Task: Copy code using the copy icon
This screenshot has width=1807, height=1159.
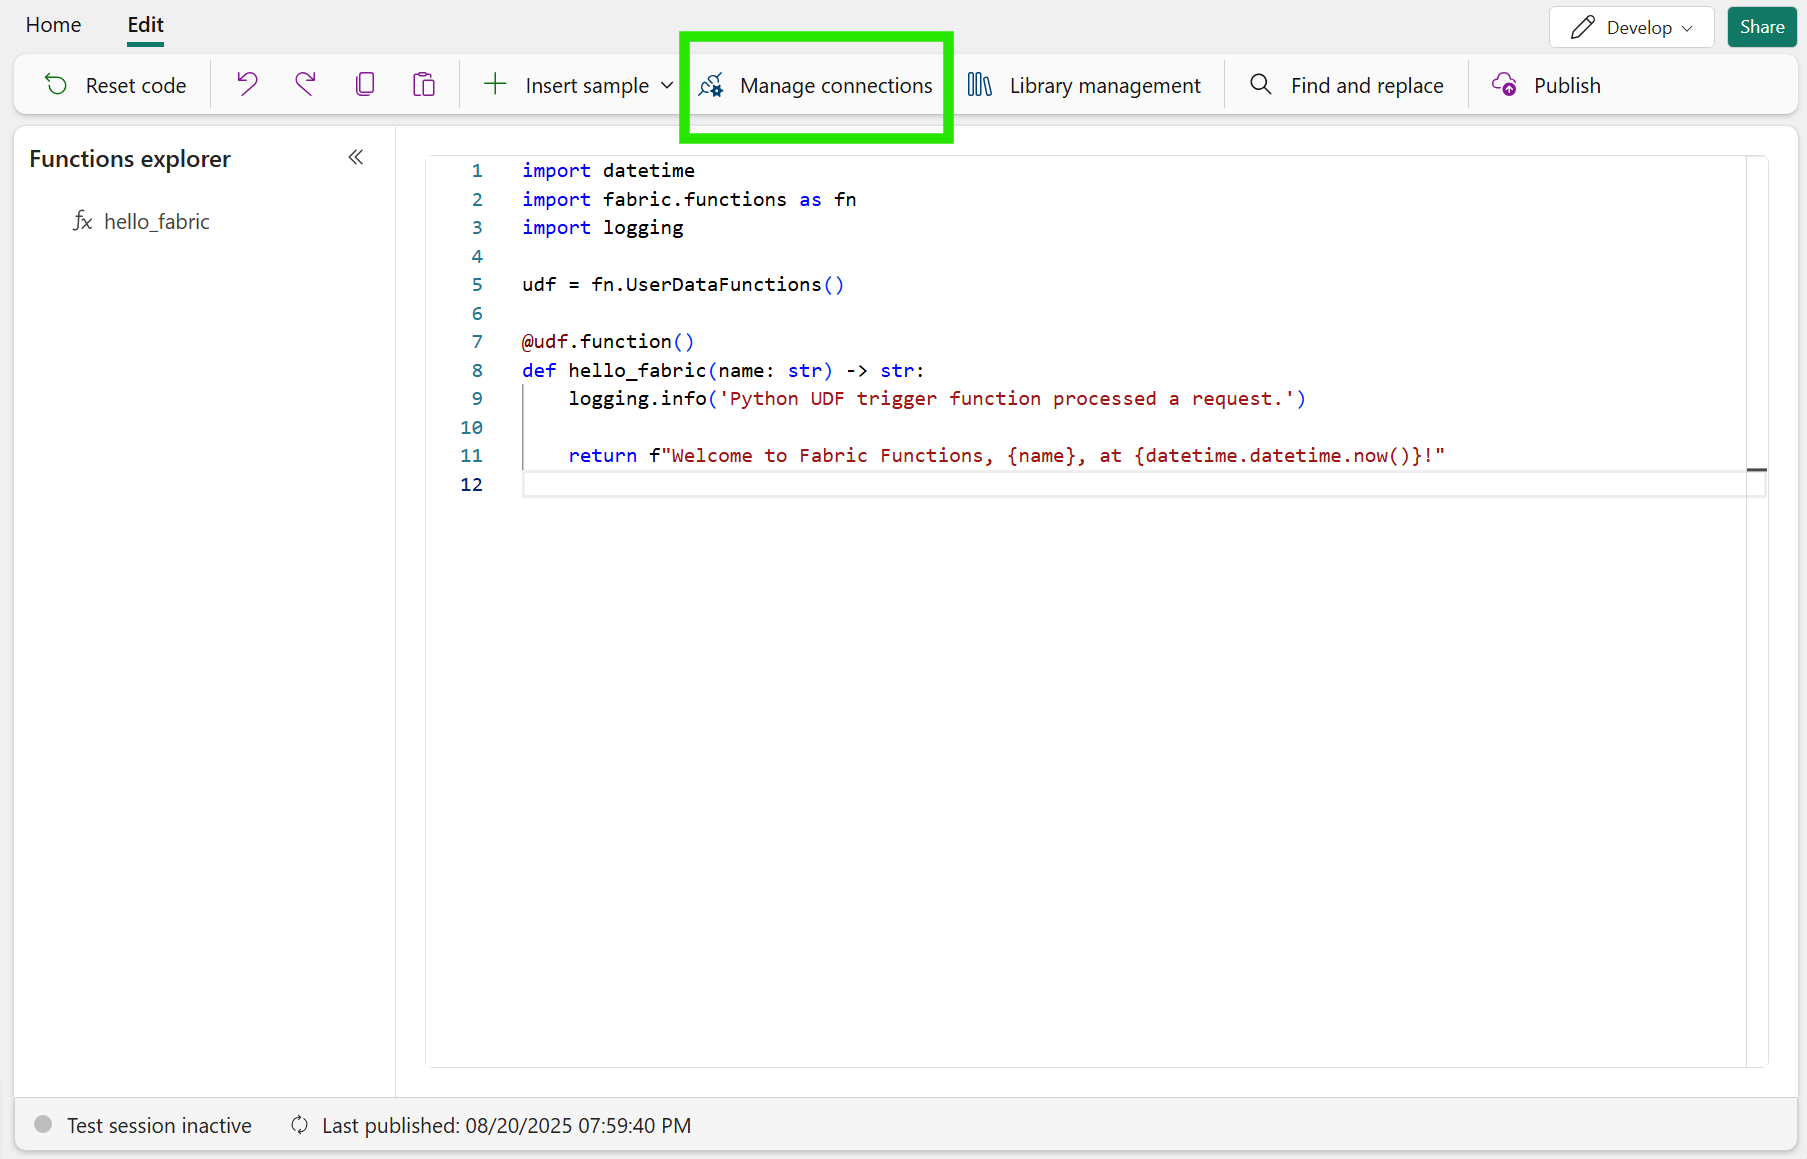Action: [x=365, y=84]
